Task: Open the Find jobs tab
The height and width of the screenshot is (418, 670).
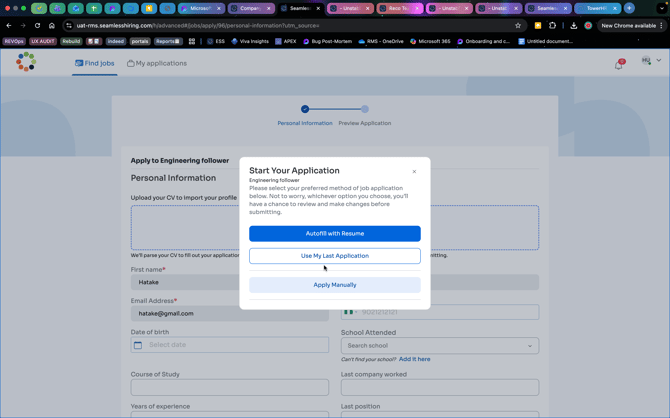Action: click(x=95, y=64)
